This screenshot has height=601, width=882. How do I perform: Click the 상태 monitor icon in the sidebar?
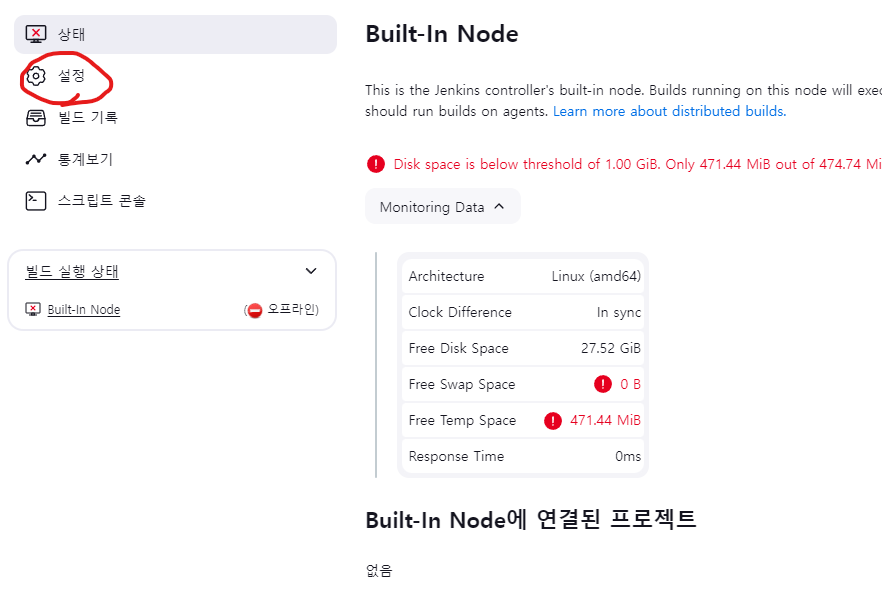pyautogui.click(x=35, y=34)
